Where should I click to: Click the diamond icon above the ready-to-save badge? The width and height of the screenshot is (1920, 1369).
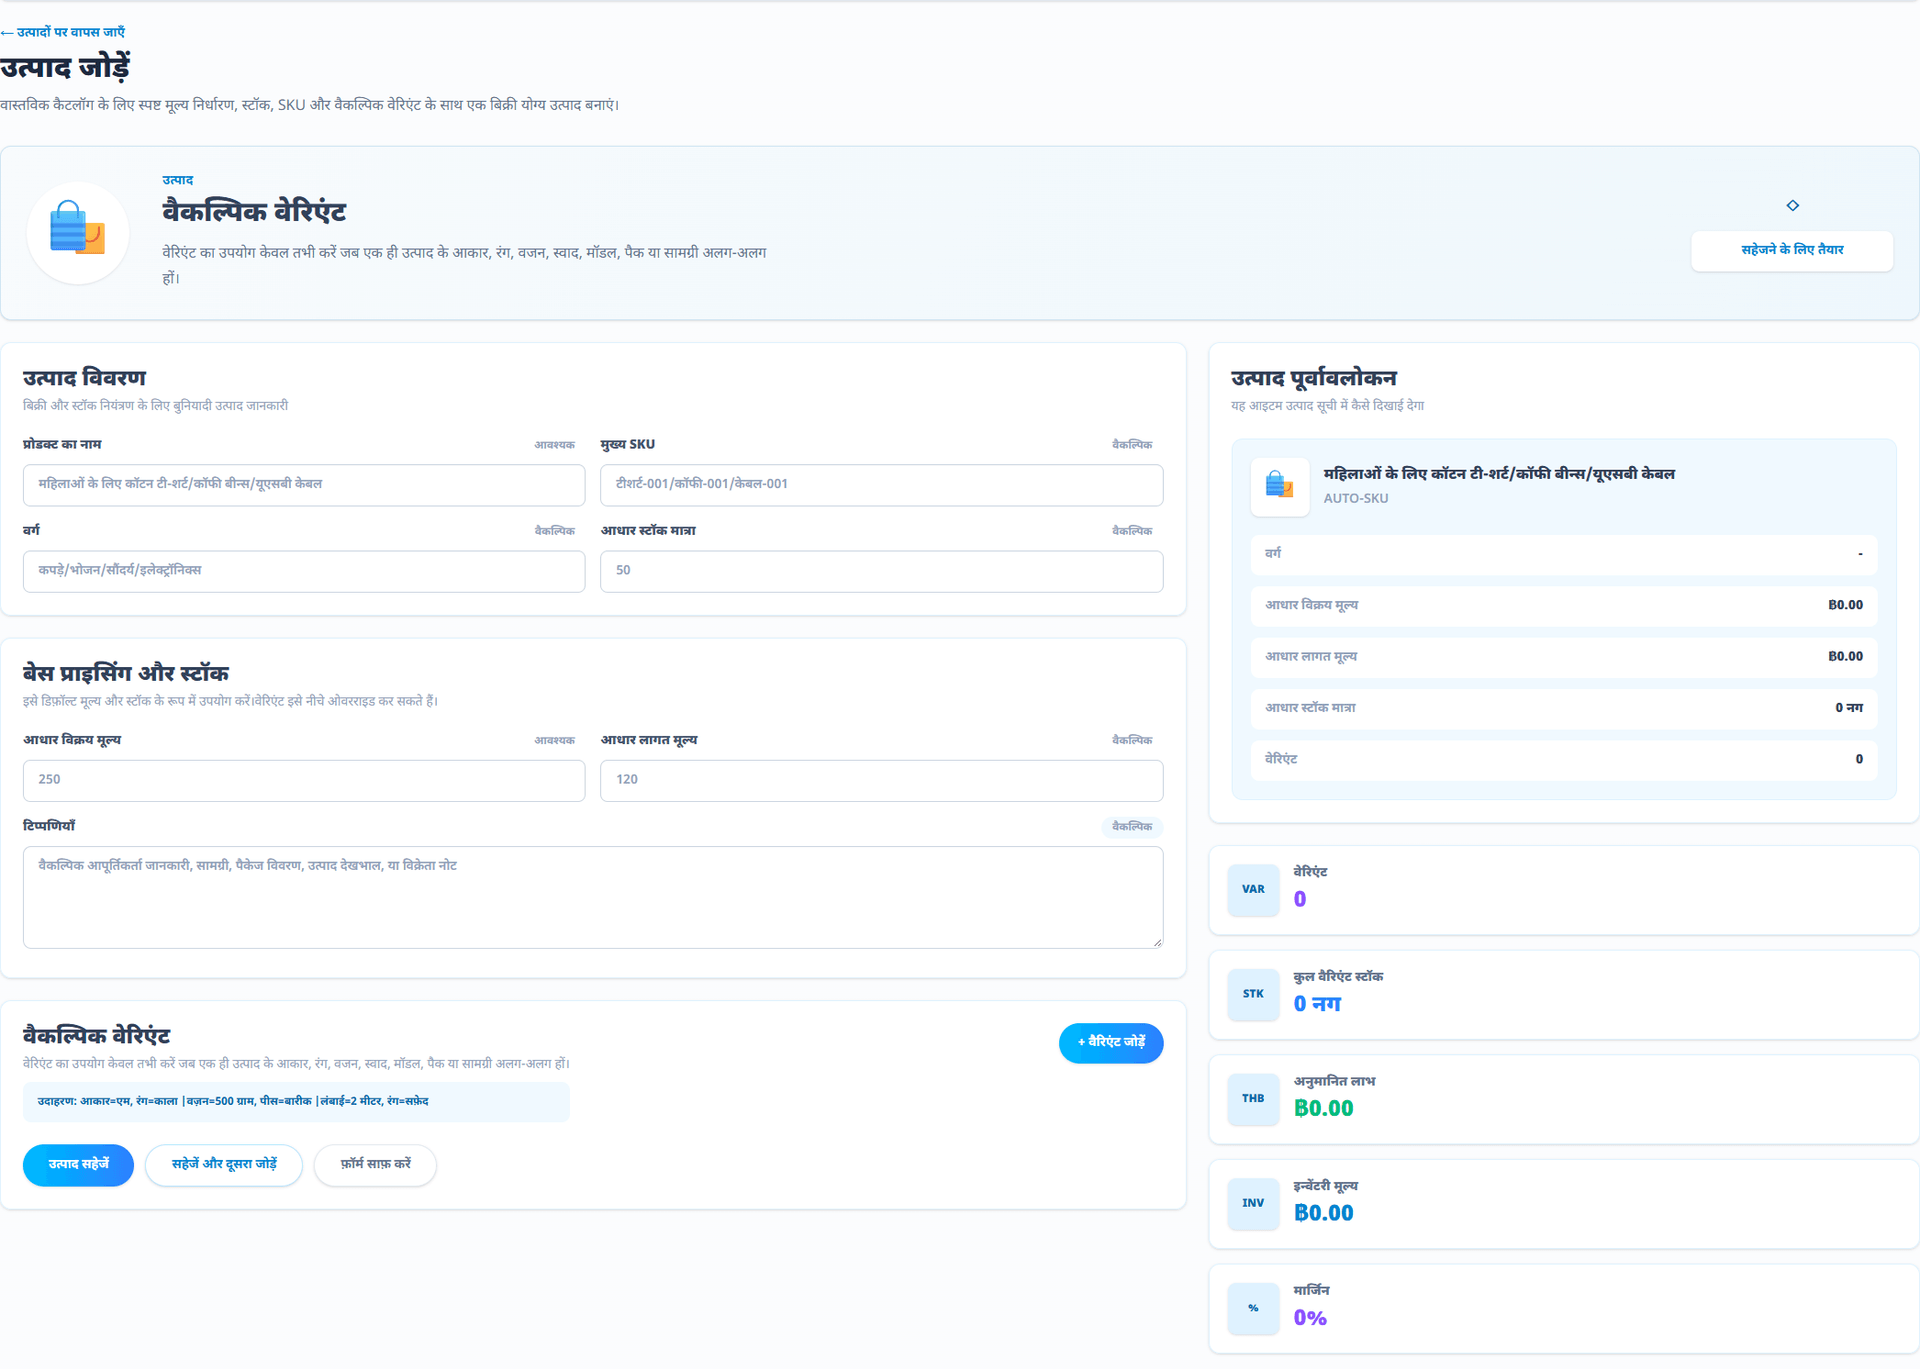tap(1792, 205)
